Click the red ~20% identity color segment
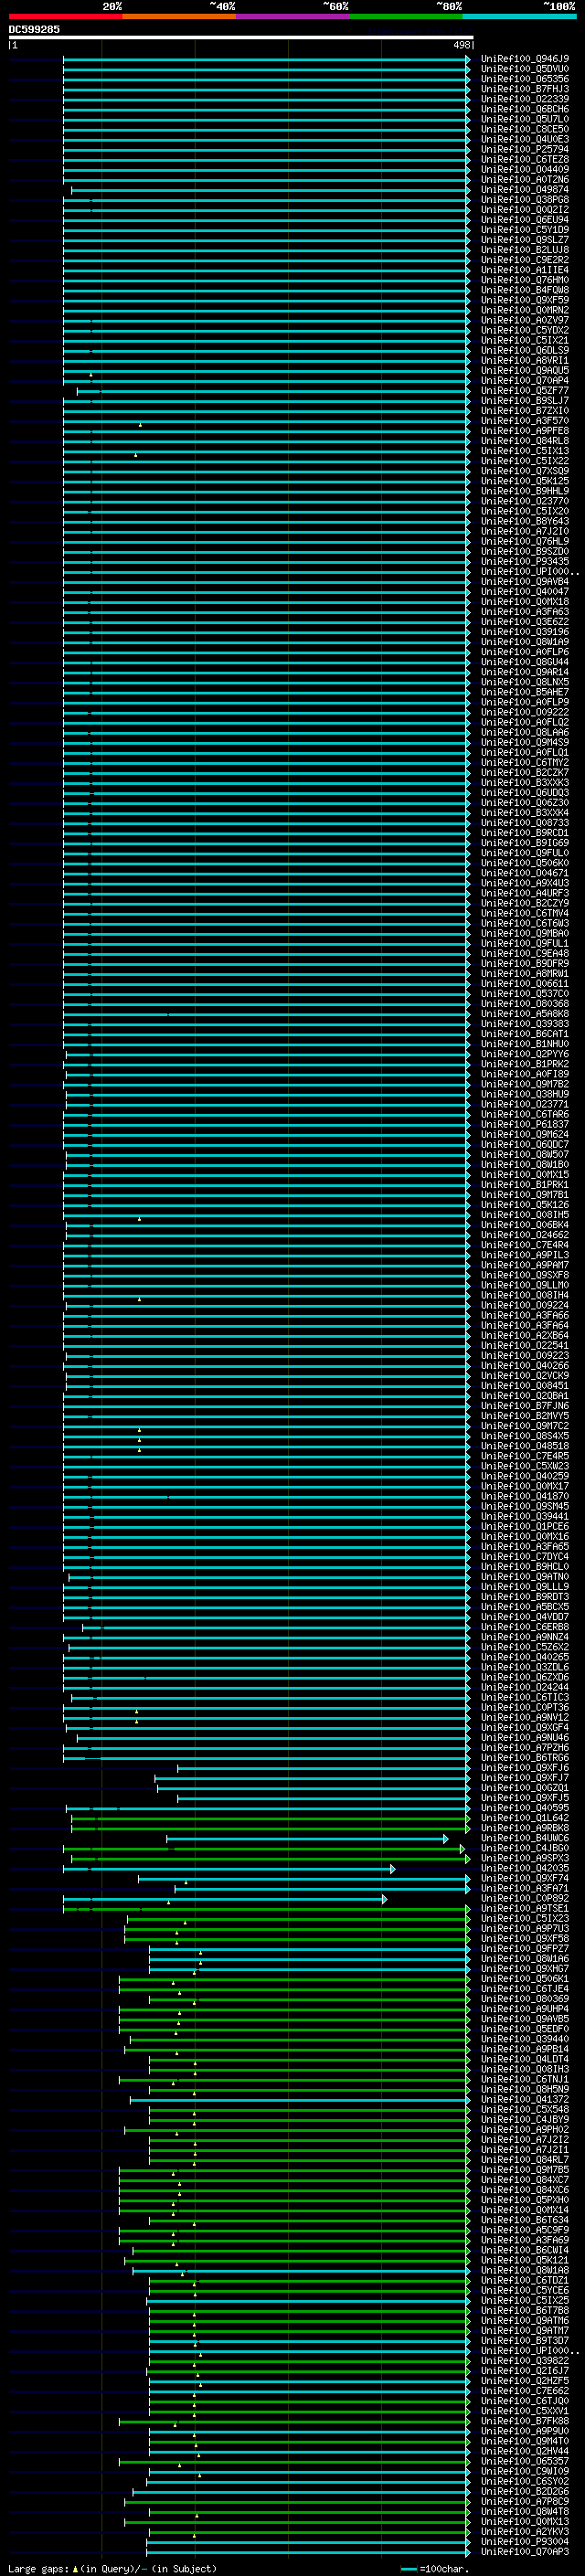This screenshot has height=2576, width=585. pos(65,16)
